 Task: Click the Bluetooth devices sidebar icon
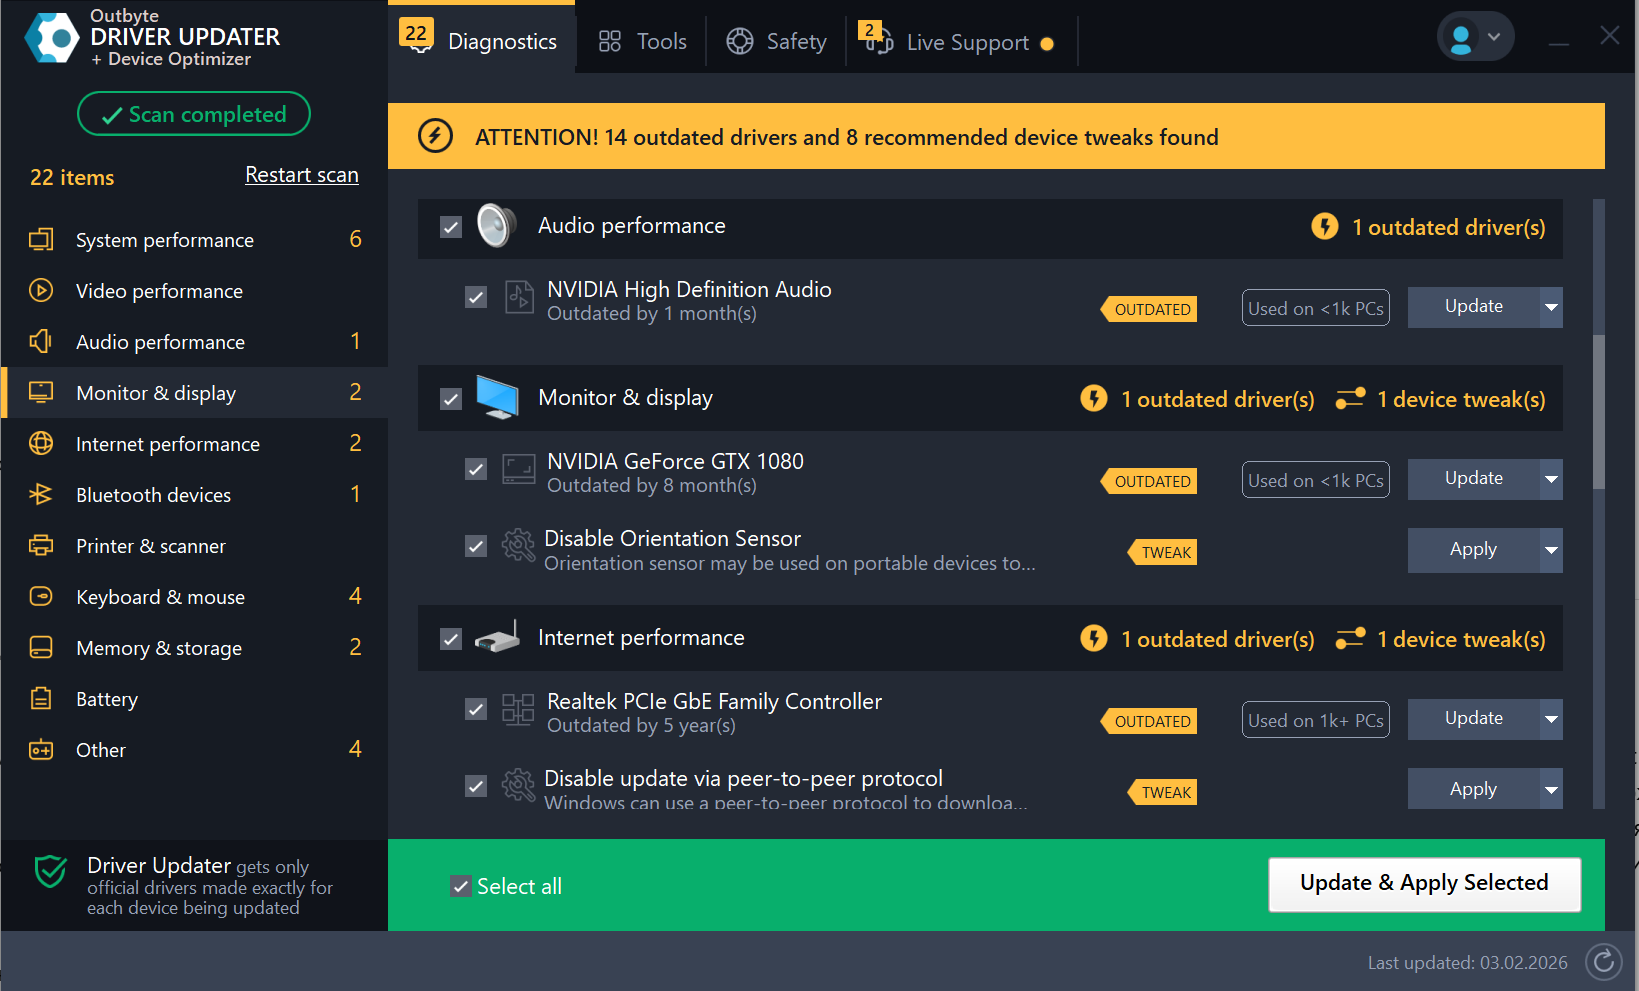pos(41,495)
